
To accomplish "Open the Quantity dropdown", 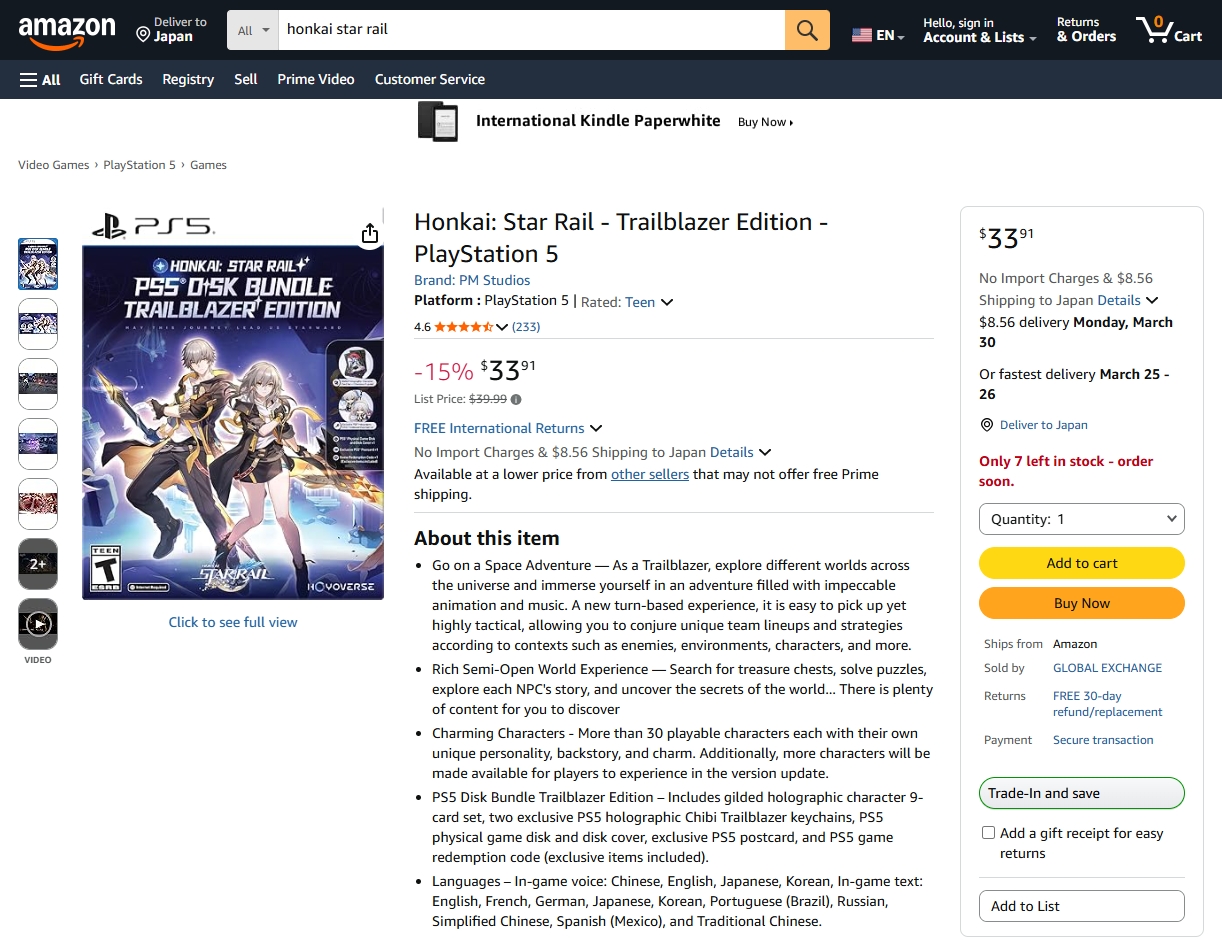I will coord(1081,519).
